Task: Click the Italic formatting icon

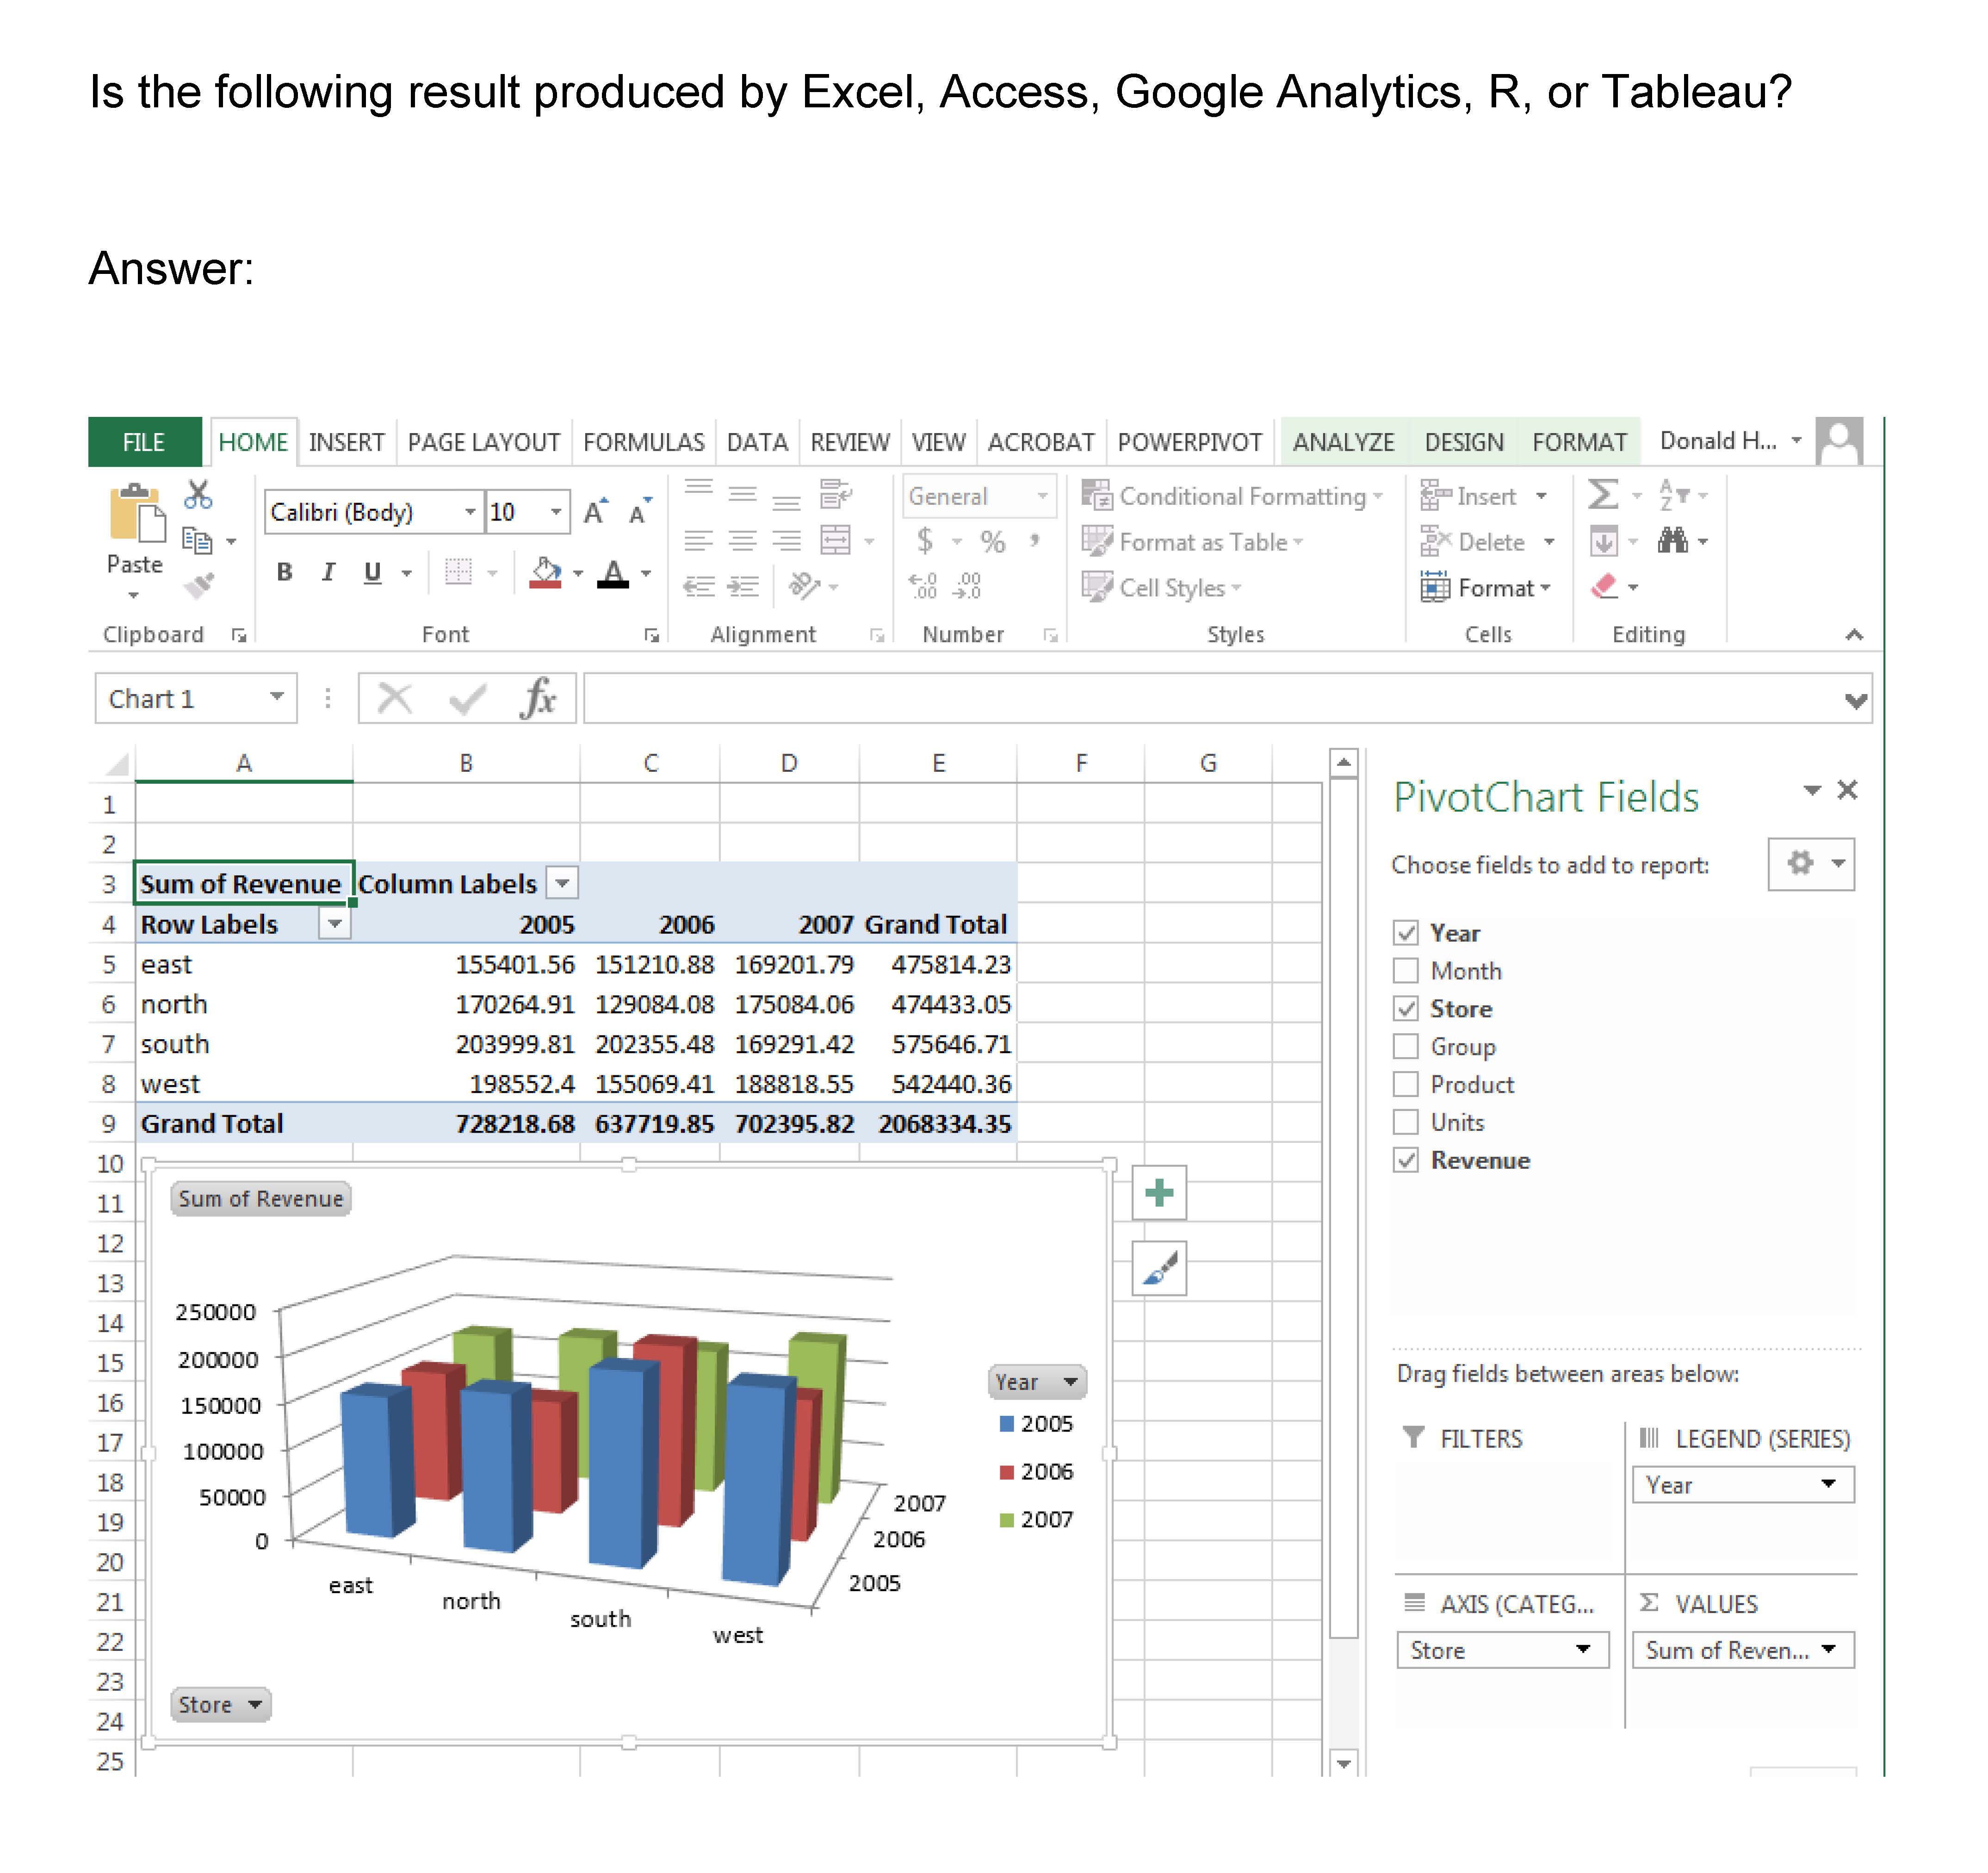Action: (x=328, y=572)
